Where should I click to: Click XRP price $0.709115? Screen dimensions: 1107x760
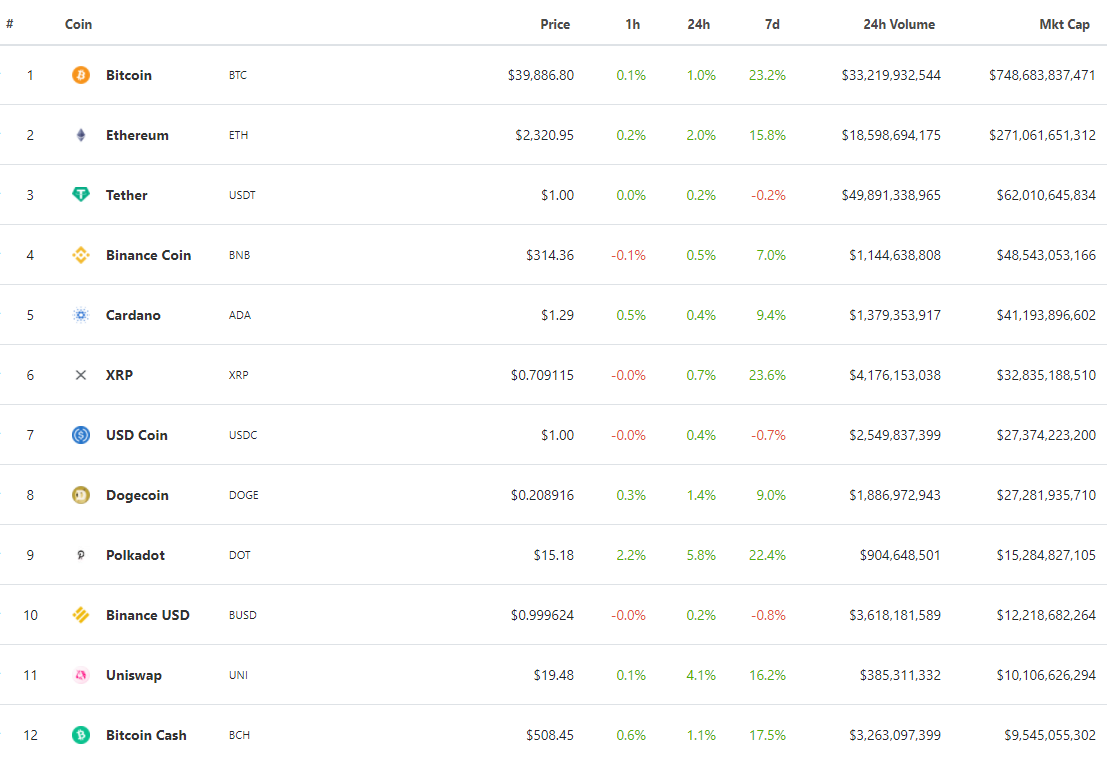[x=542, y=375]
